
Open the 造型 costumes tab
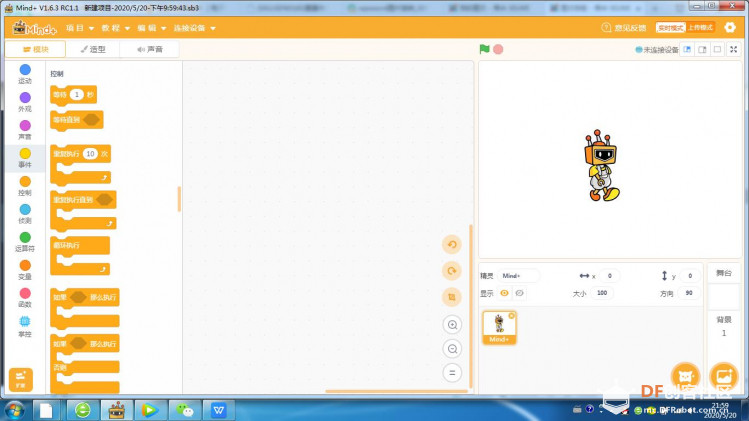tap(93, 49)
